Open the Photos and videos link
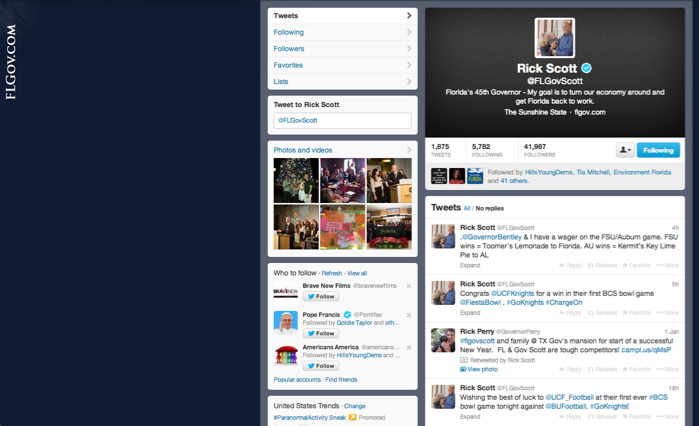Image resolution: width=699 pixels, height=426 pixels. [x=303, y=150]
